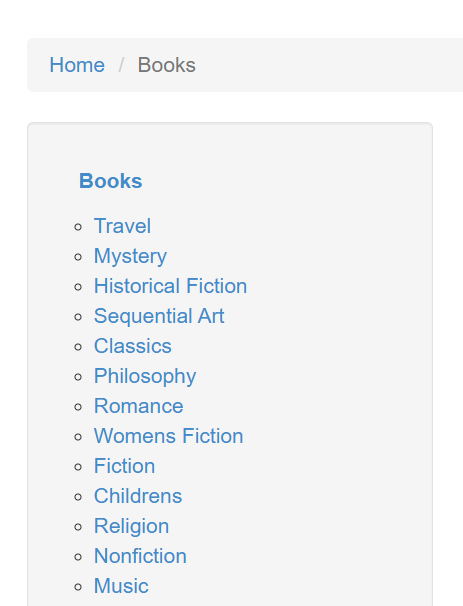Select the Travel category
463x606 pixels.
pos(122,226)
